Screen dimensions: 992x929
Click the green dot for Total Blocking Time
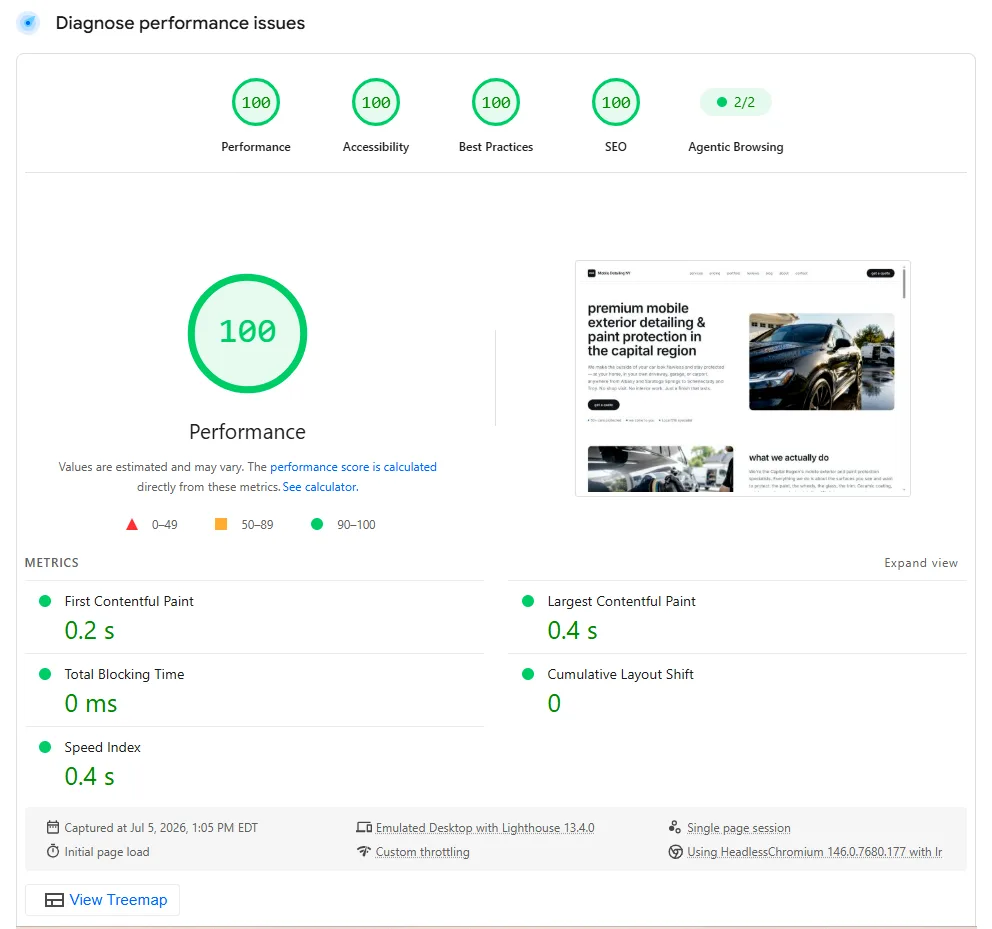45,674
